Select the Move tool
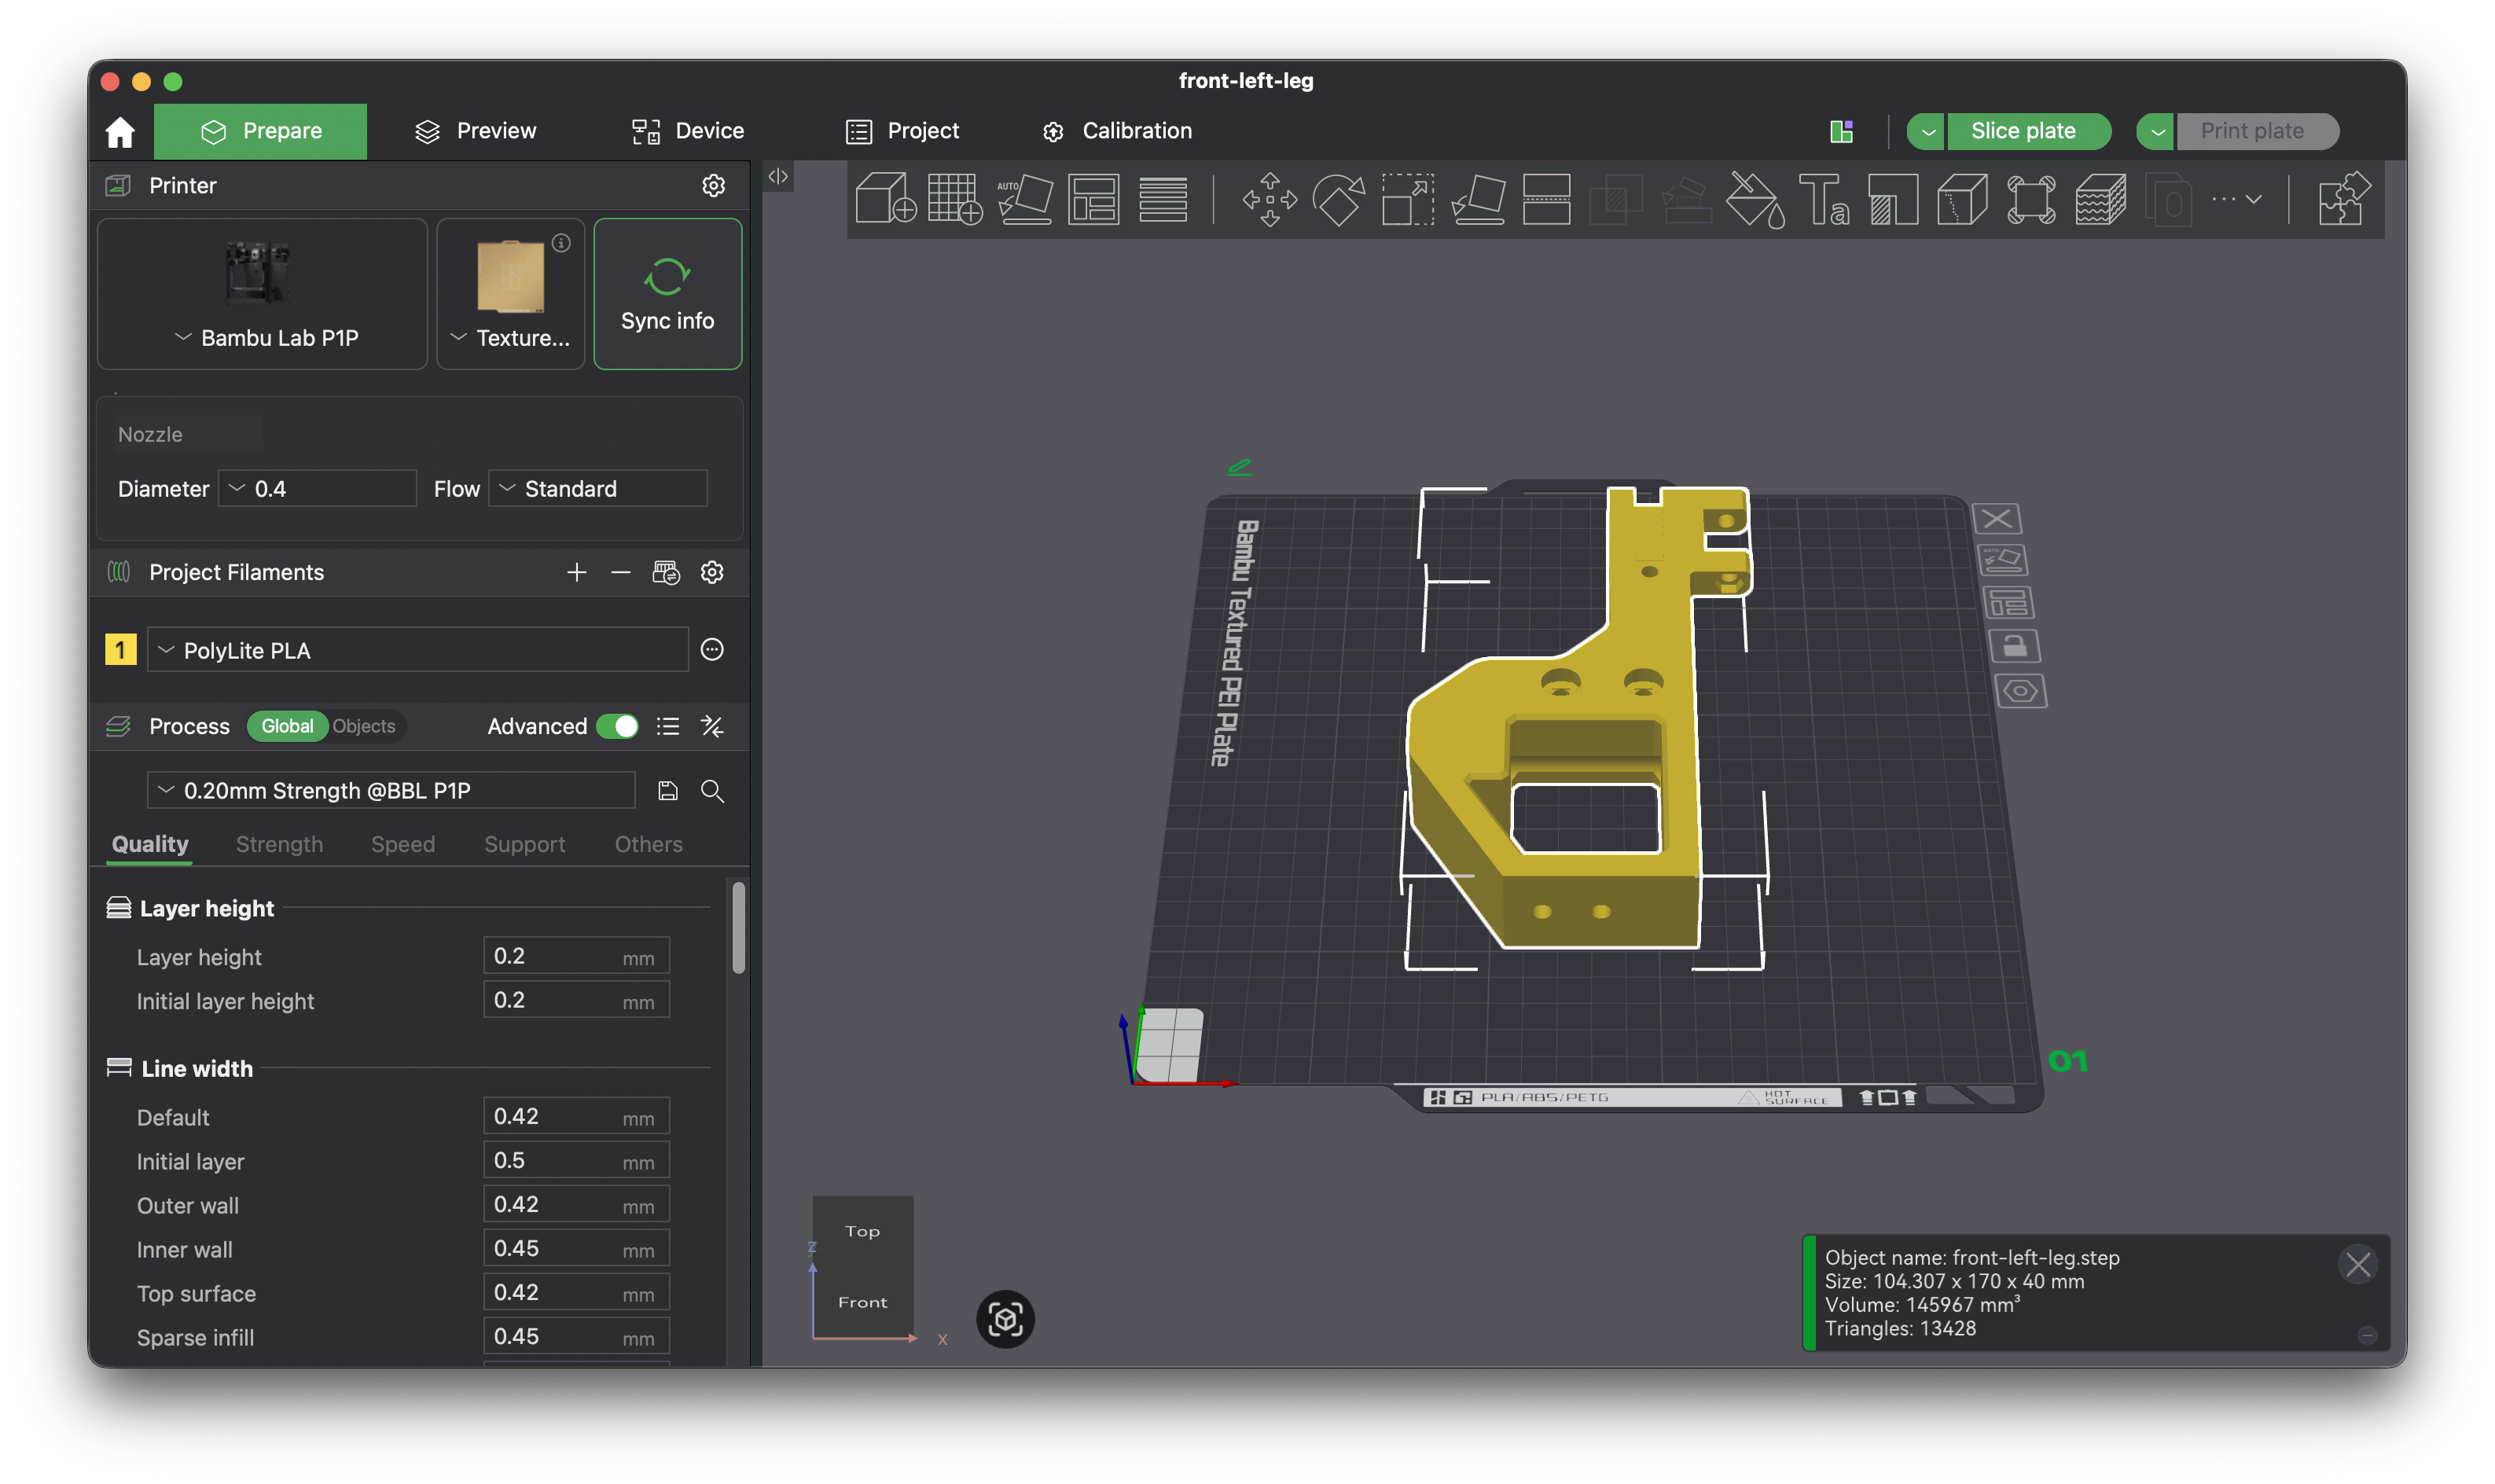The image size is (2495, 1484). pos(1269,199)
